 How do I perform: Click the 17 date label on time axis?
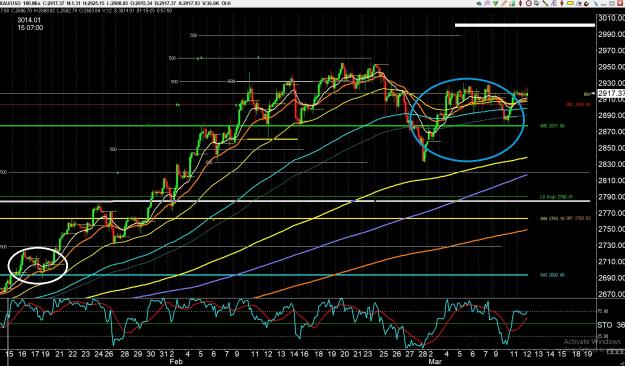point(34,354)
